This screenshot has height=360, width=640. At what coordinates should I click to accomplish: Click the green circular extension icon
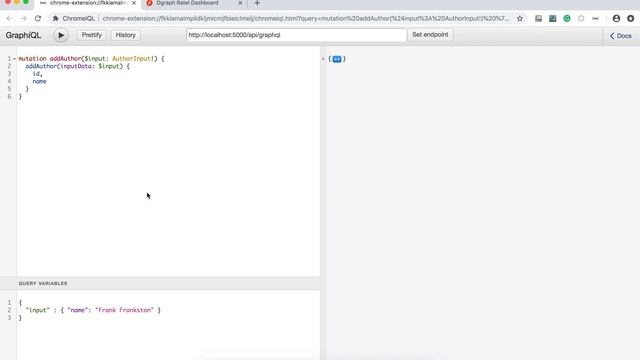click(567, 18)
